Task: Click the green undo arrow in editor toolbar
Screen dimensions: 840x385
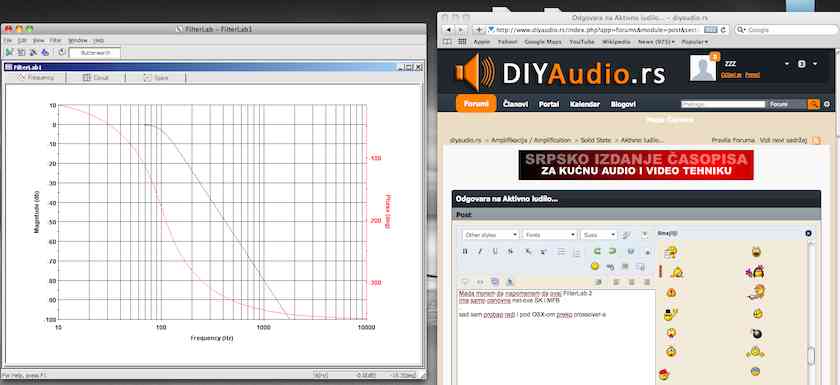Action: 597,251
